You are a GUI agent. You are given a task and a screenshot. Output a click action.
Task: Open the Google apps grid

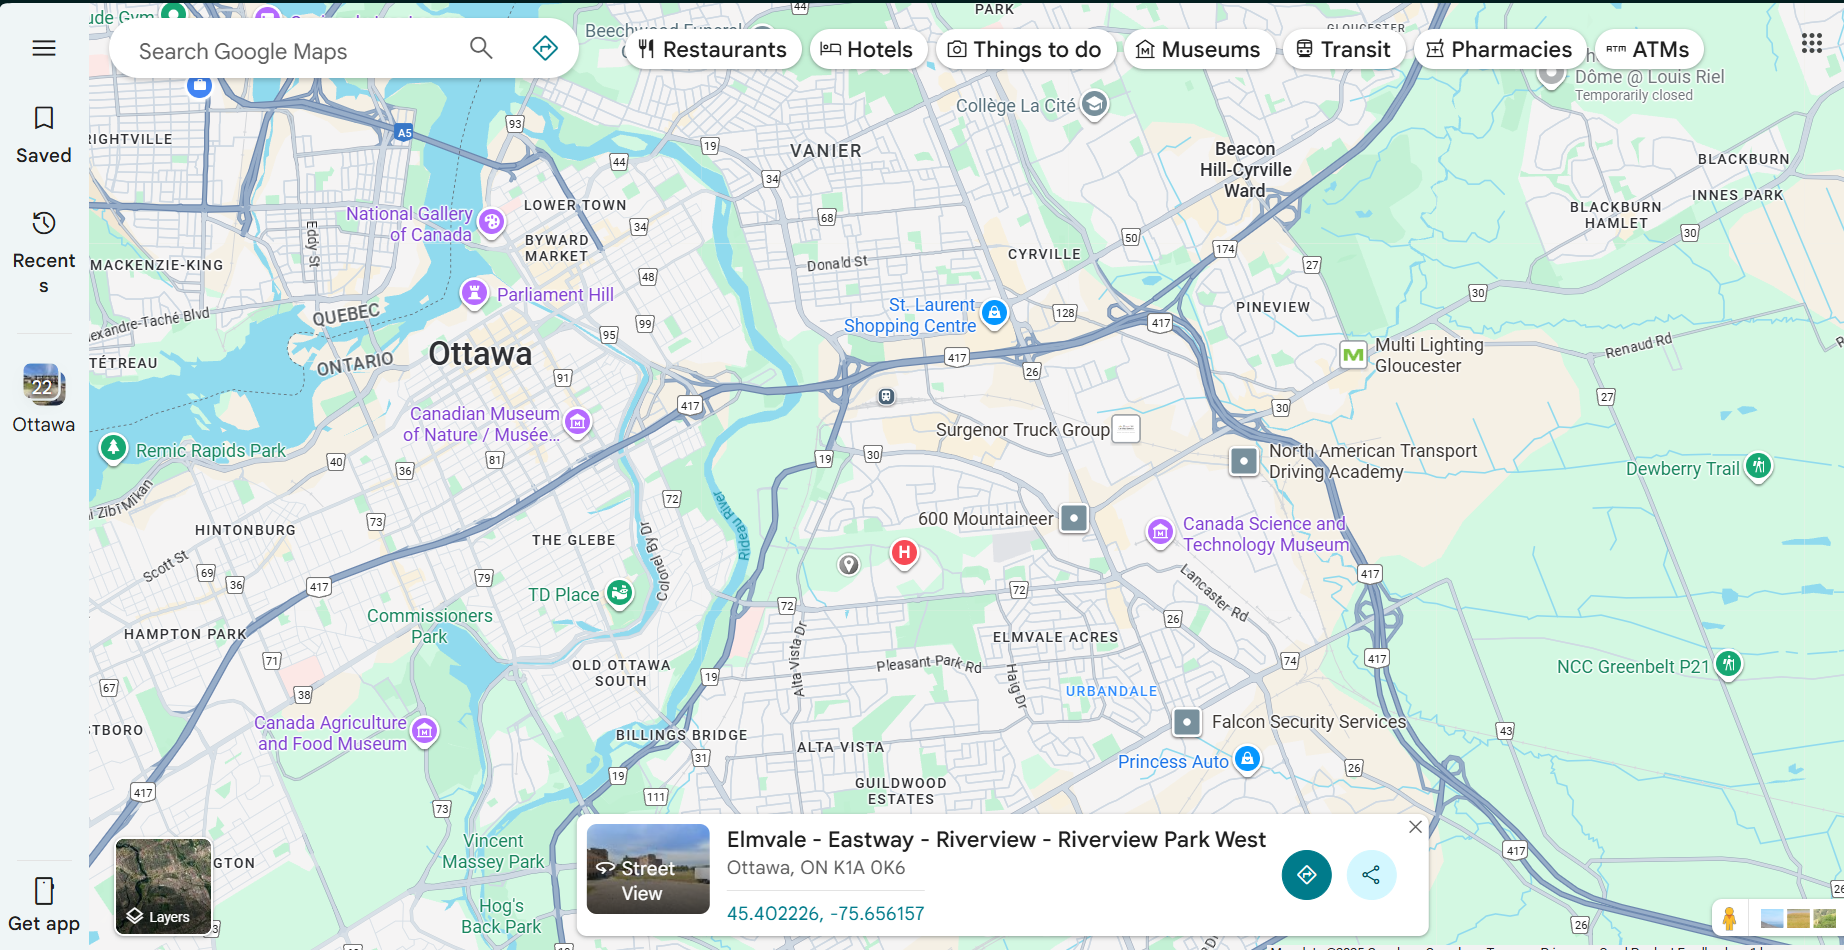[1811, 43]
